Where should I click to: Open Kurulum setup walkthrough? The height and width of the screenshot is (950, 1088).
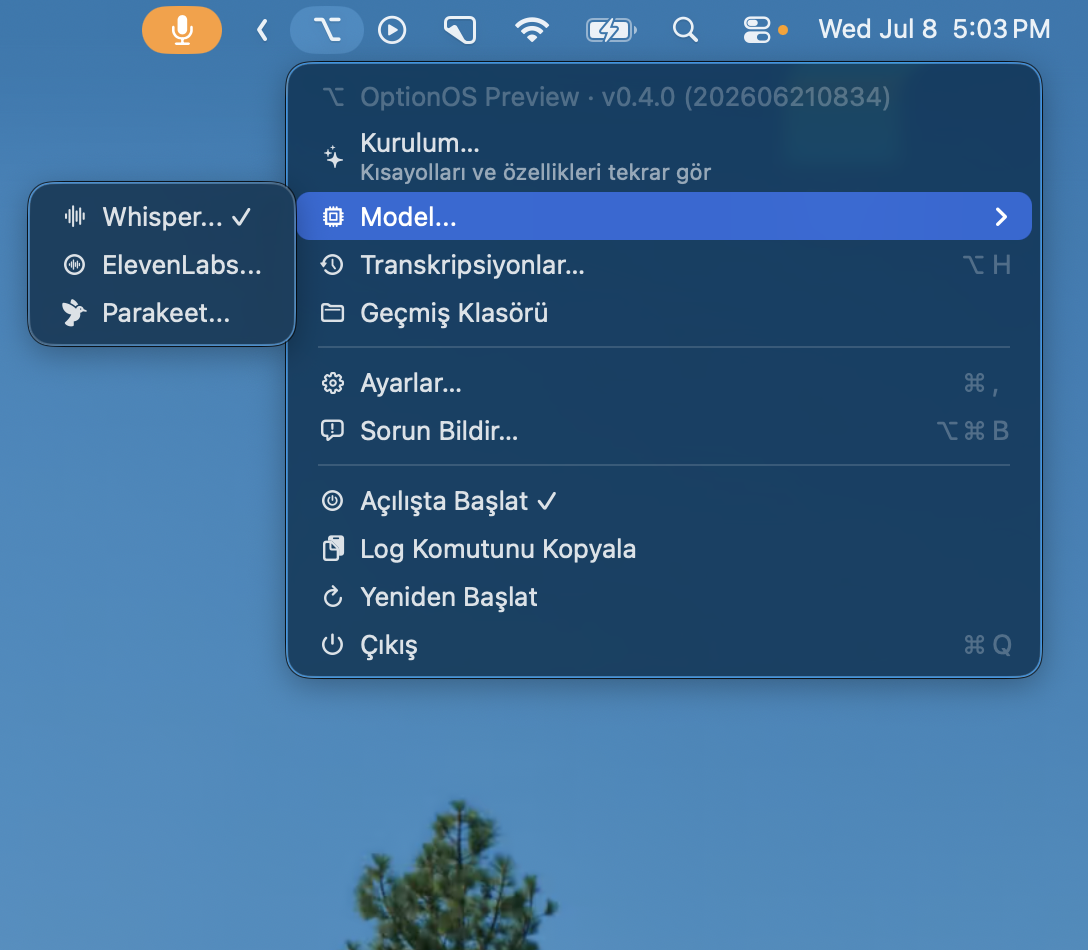coord(664,157)
